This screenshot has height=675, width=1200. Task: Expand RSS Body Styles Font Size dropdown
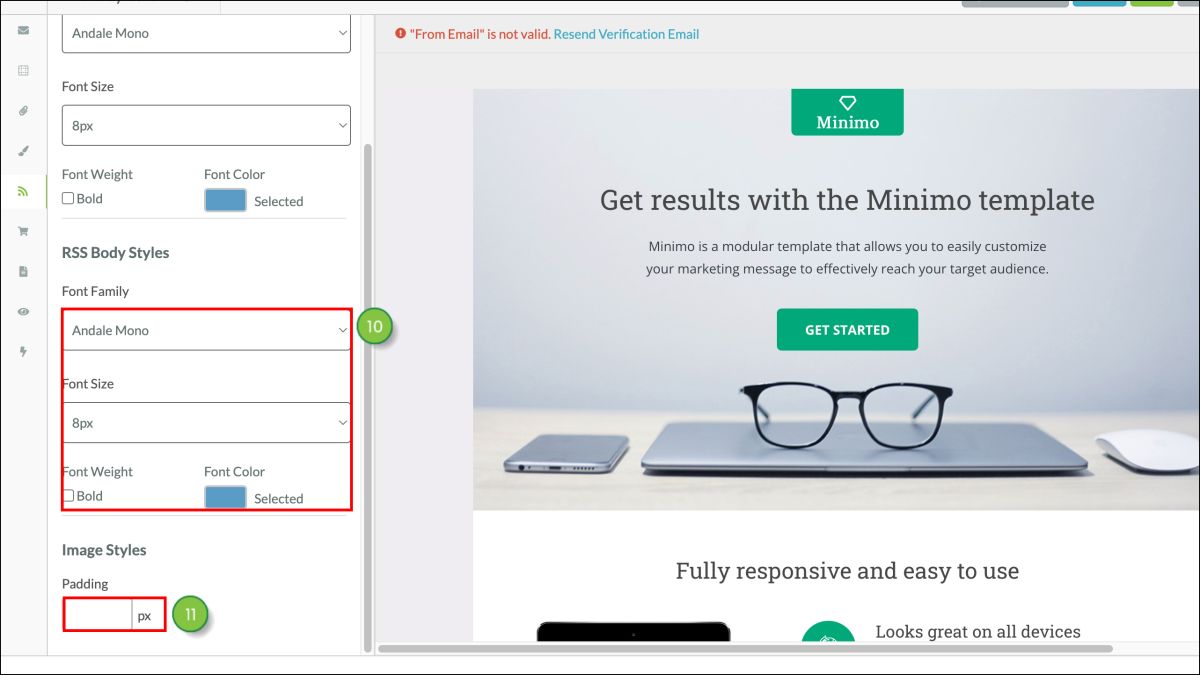[206, 423]
